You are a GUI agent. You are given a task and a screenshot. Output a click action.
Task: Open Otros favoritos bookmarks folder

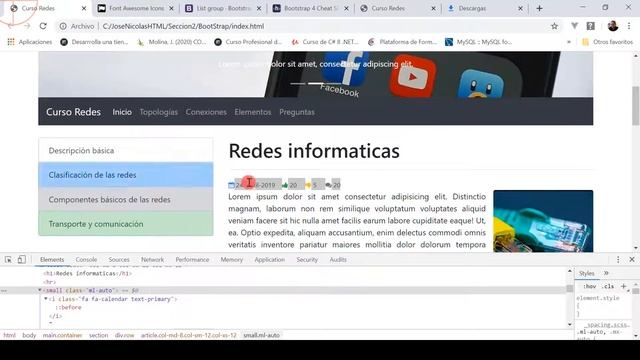pyautogui.click(x=607, y=42)
